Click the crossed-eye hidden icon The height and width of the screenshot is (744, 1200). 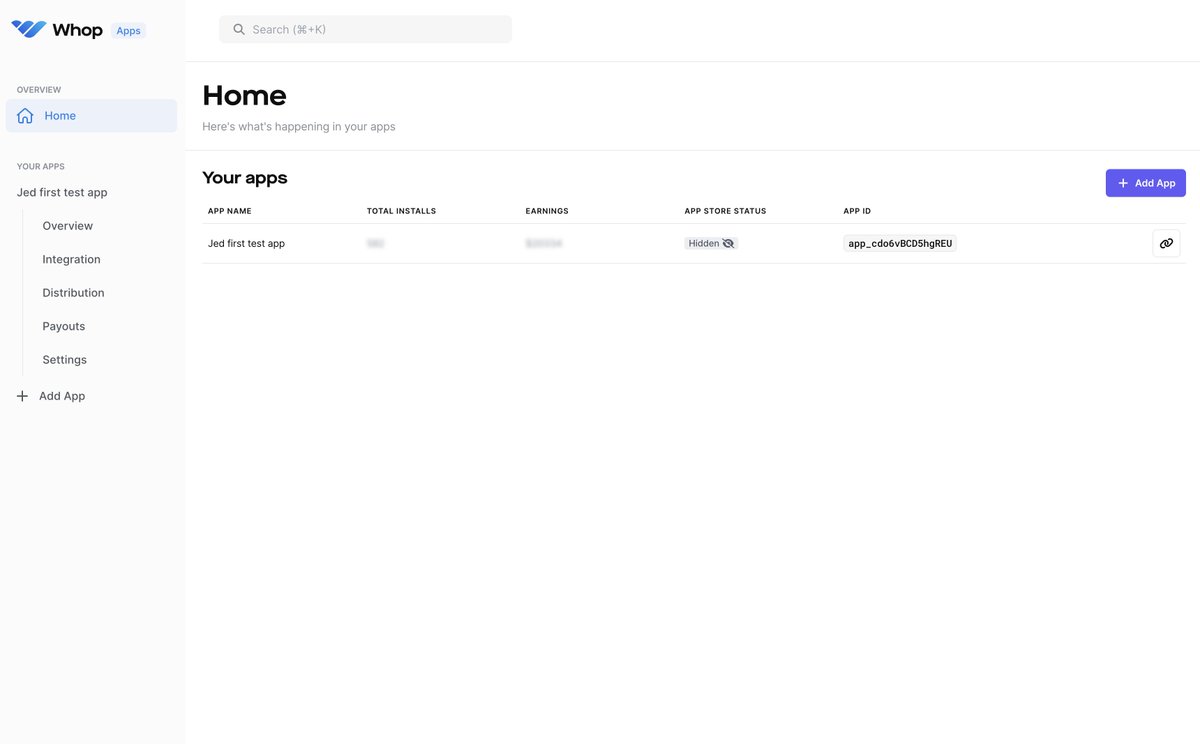(x=728, y=243)
